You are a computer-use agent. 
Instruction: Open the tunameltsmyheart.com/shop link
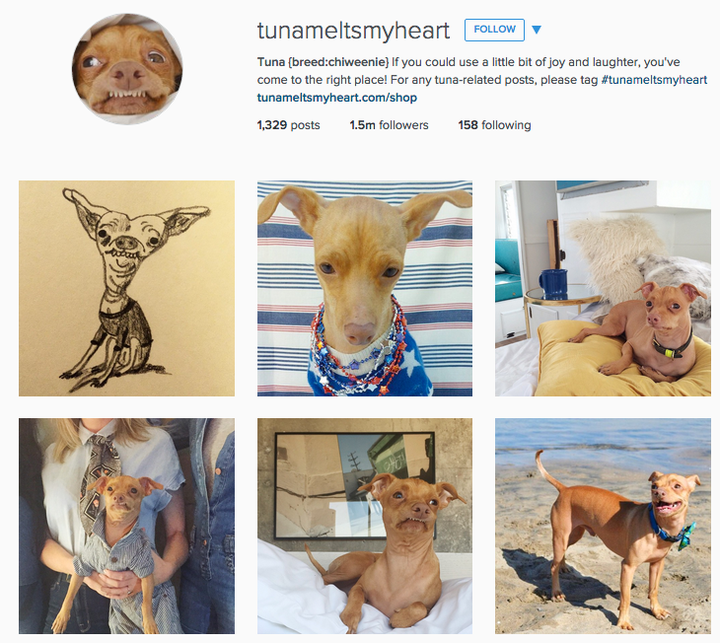click(337, 97)
